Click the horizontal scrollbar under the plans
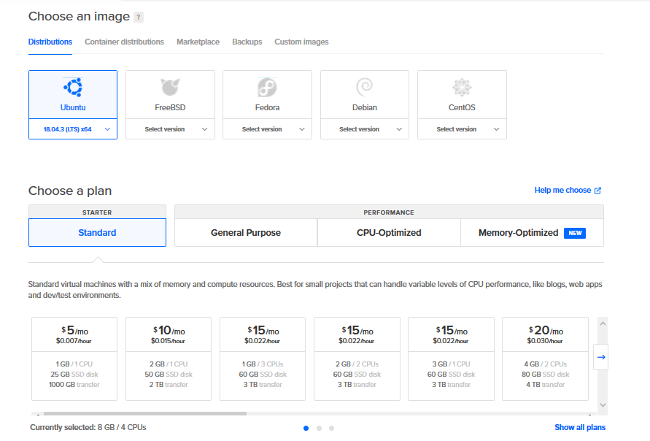650x441 pixels. (145, 414)
